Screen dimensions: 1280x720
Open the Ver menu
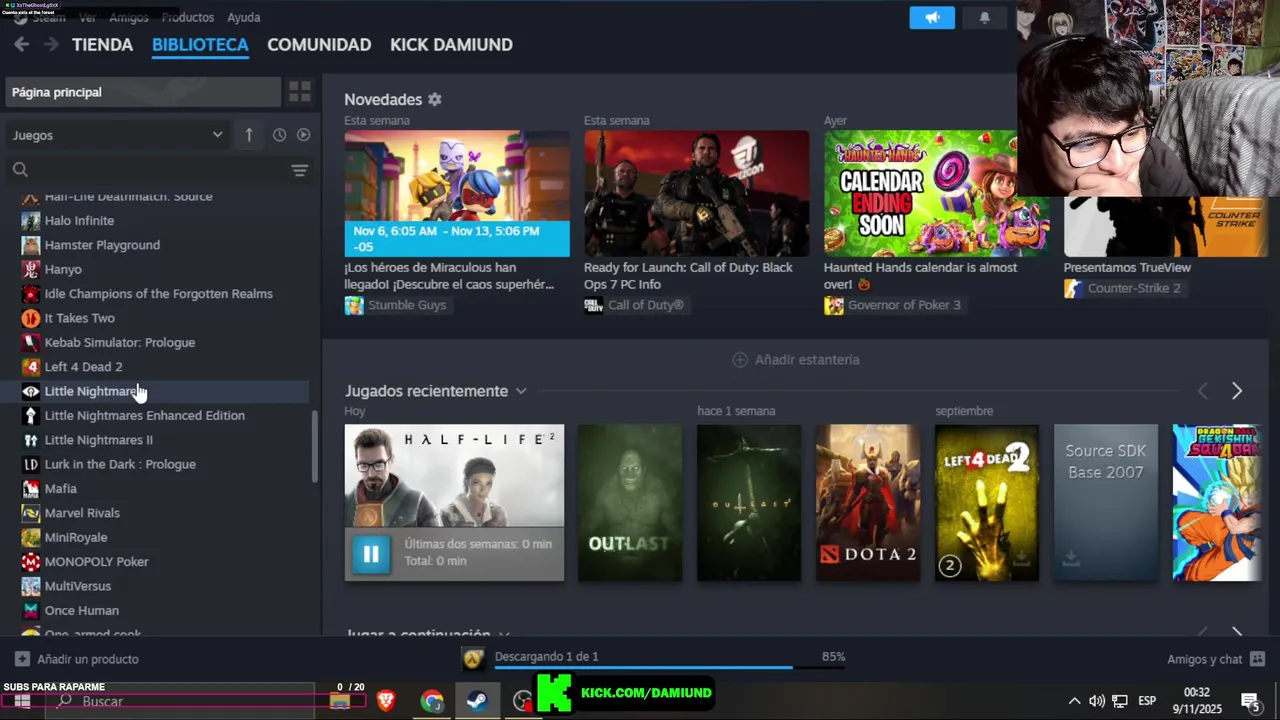tap(88, 18)
